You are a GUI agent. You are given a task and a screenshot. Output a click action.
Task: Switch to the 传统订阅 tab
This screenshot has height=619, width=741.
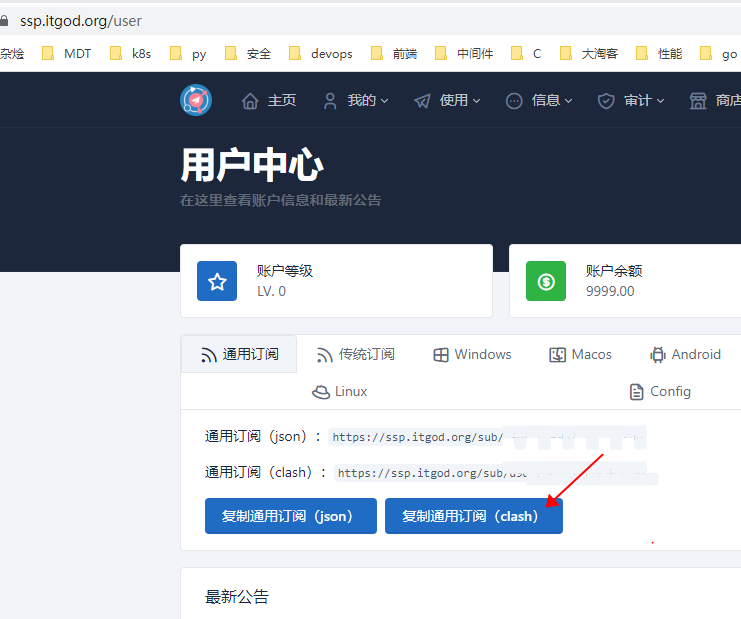[355, 354]
